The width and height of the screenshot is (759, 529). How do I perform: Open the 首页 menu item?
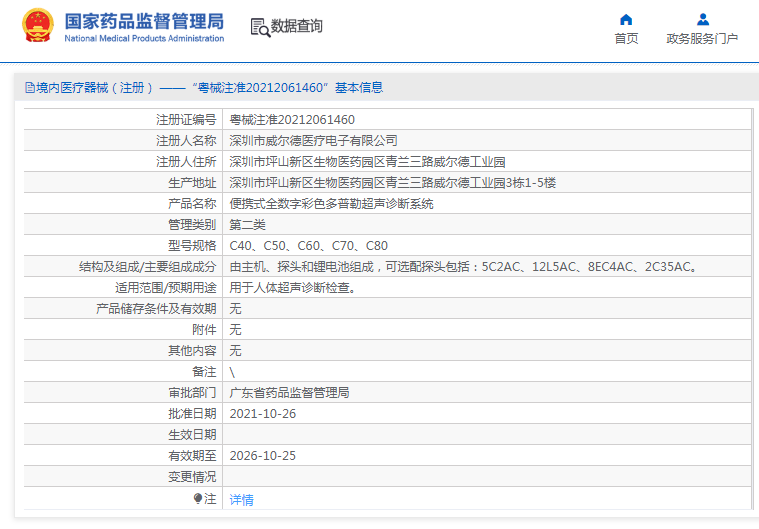[x=626, y=39]
